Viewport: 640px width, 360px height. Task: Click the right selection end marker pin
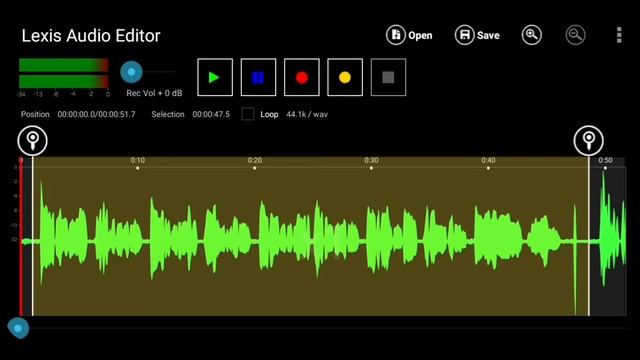589,141
